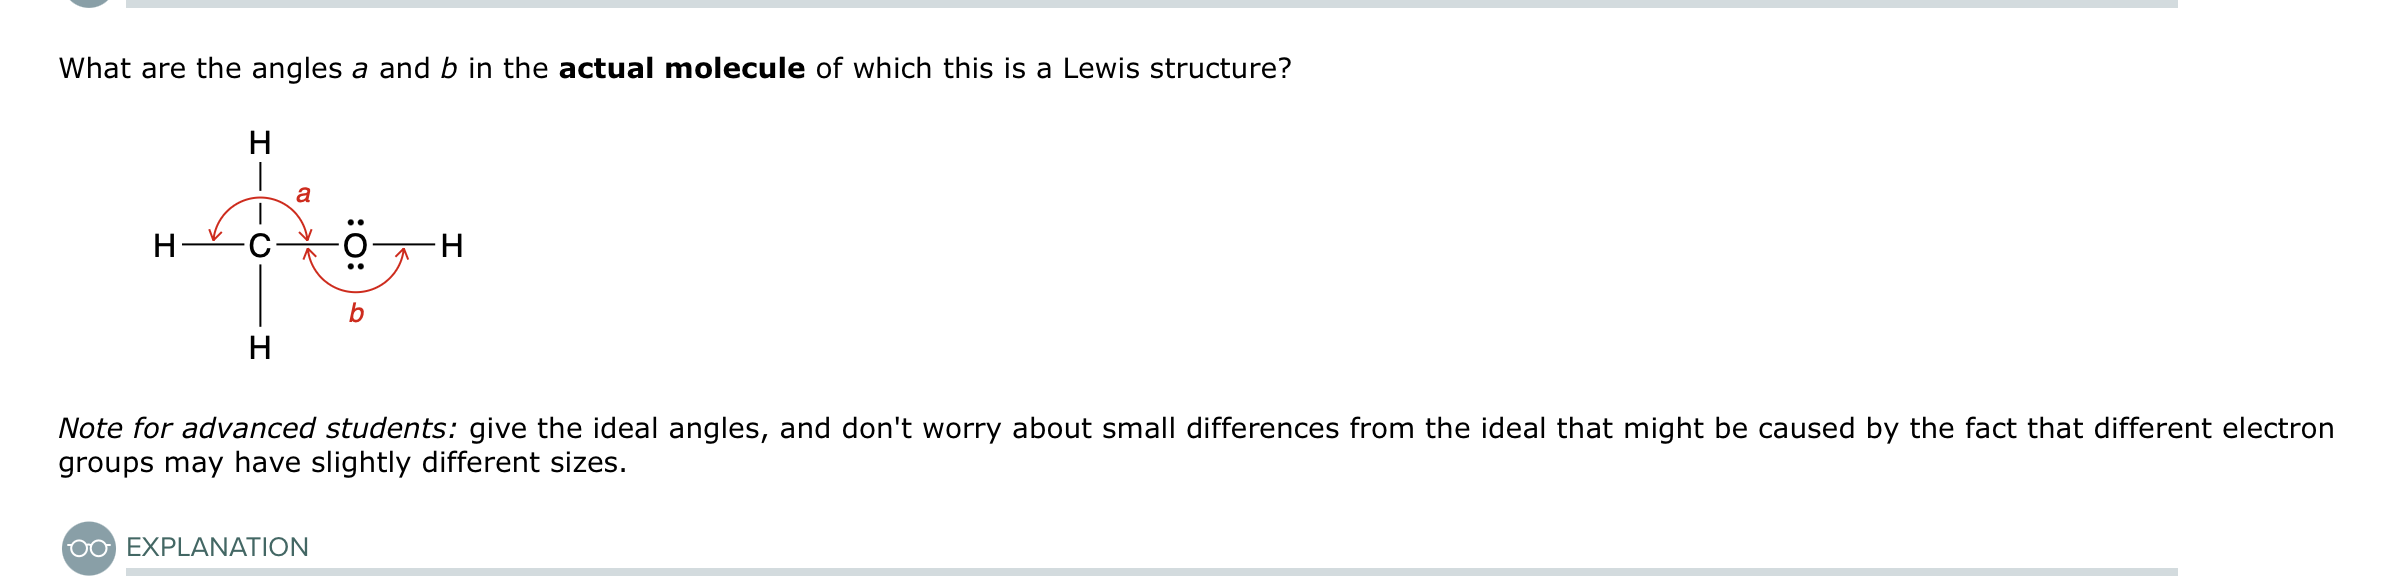Click the red arc arrow for angle a
2388x588 pixels.
260,199
